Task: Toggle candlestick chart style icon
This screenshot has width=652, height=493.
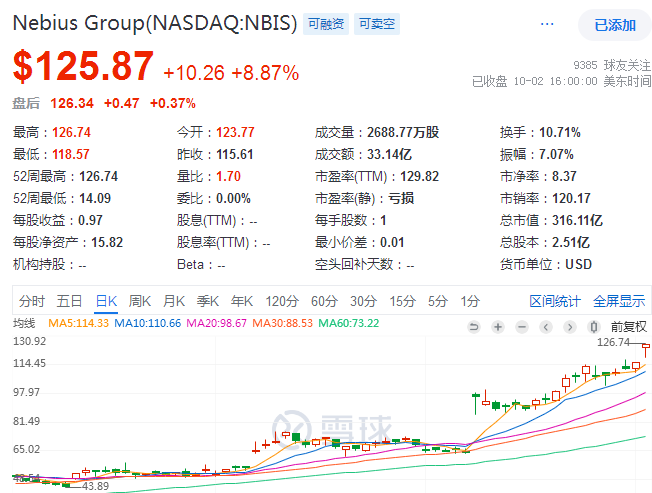Action: (x=594, y=327)
